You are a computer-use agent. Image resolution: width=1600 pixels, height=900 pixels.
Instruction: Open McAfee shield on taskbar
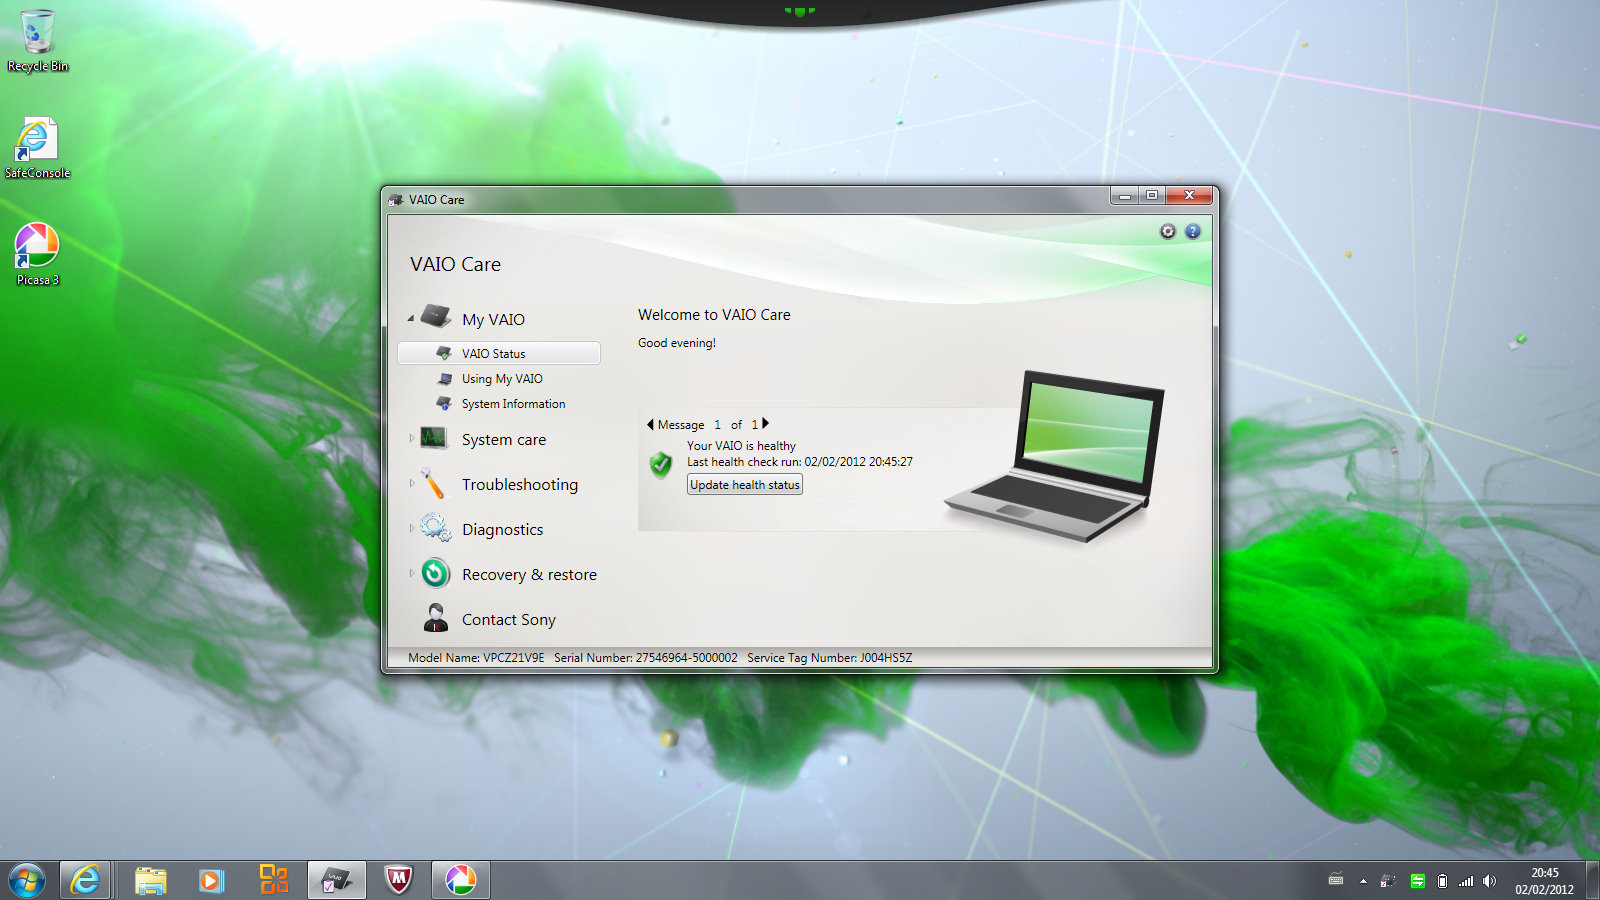tap(399, 880)
